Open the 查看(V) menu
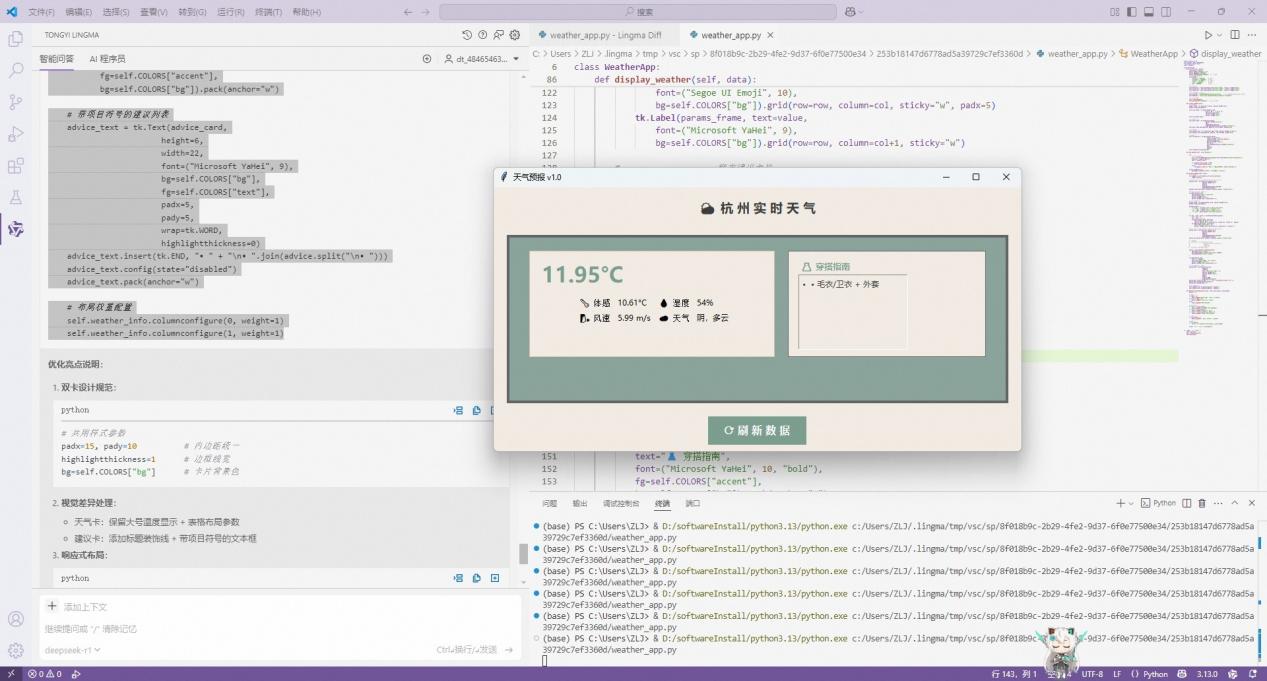Viewport: 1267px width, 681px height. coord(153,12)
